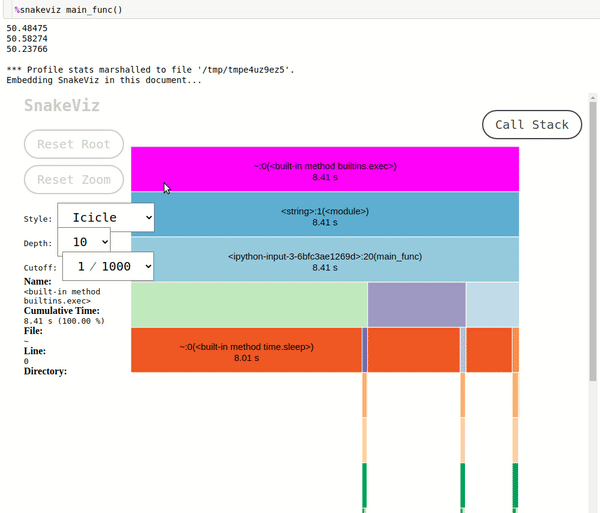Click the SnakeViz heading
This screenshot has height=513, width=600.
(x=62, y=105)
